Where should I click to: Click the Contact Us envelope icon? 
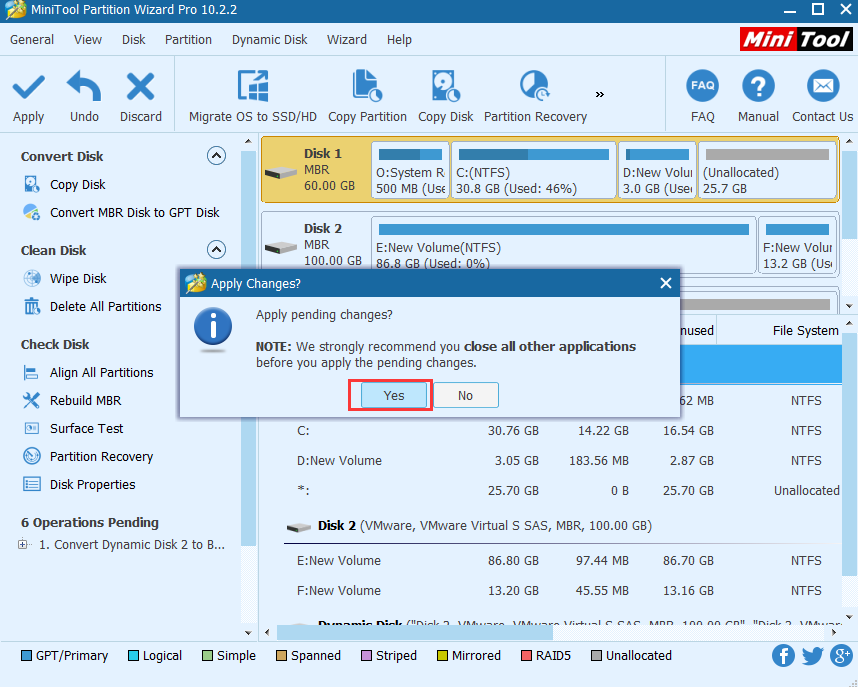tap(823, 86)
